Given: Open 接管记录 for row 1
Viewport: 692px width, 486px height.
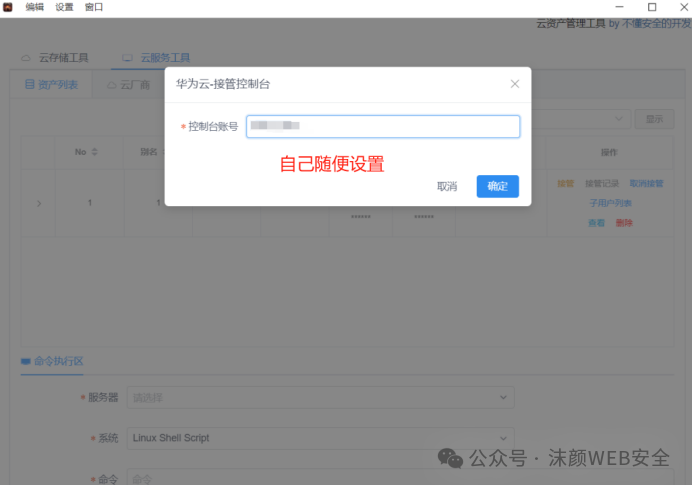Looking at the screenshot, I should pos(602,184).
